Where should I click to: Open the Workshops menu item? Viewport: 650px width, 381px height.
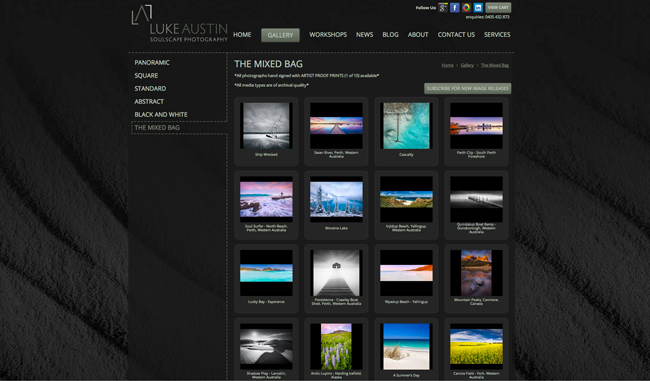point(328,35)
